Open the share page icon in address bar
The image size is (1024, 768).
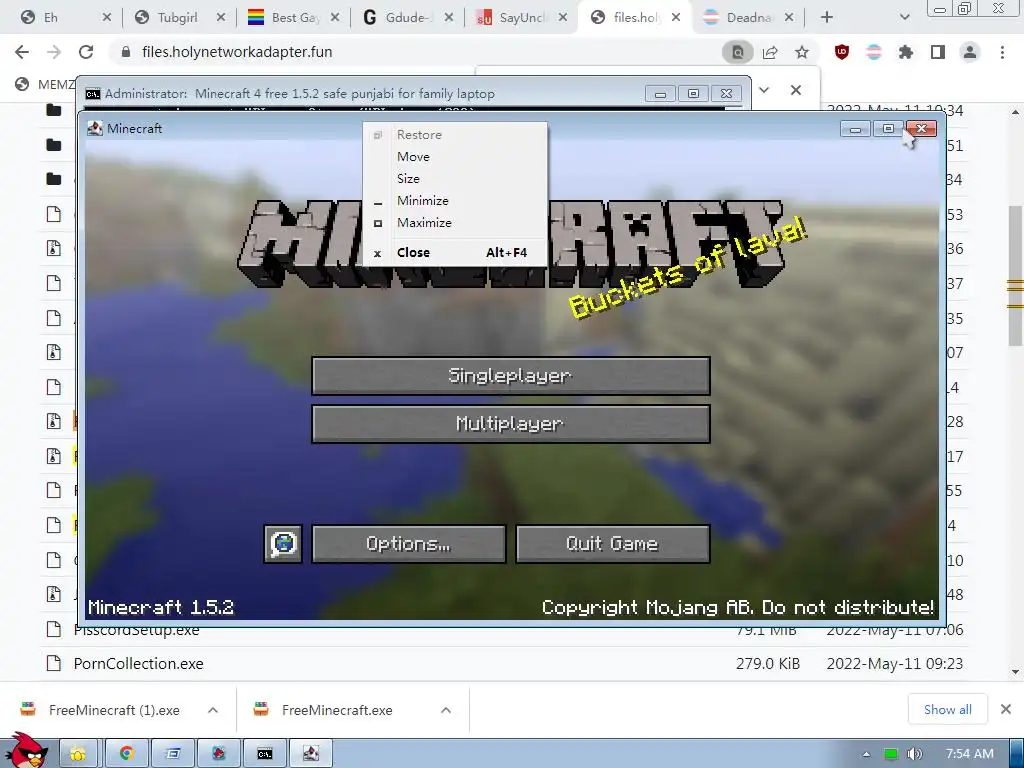pos(770,52)
